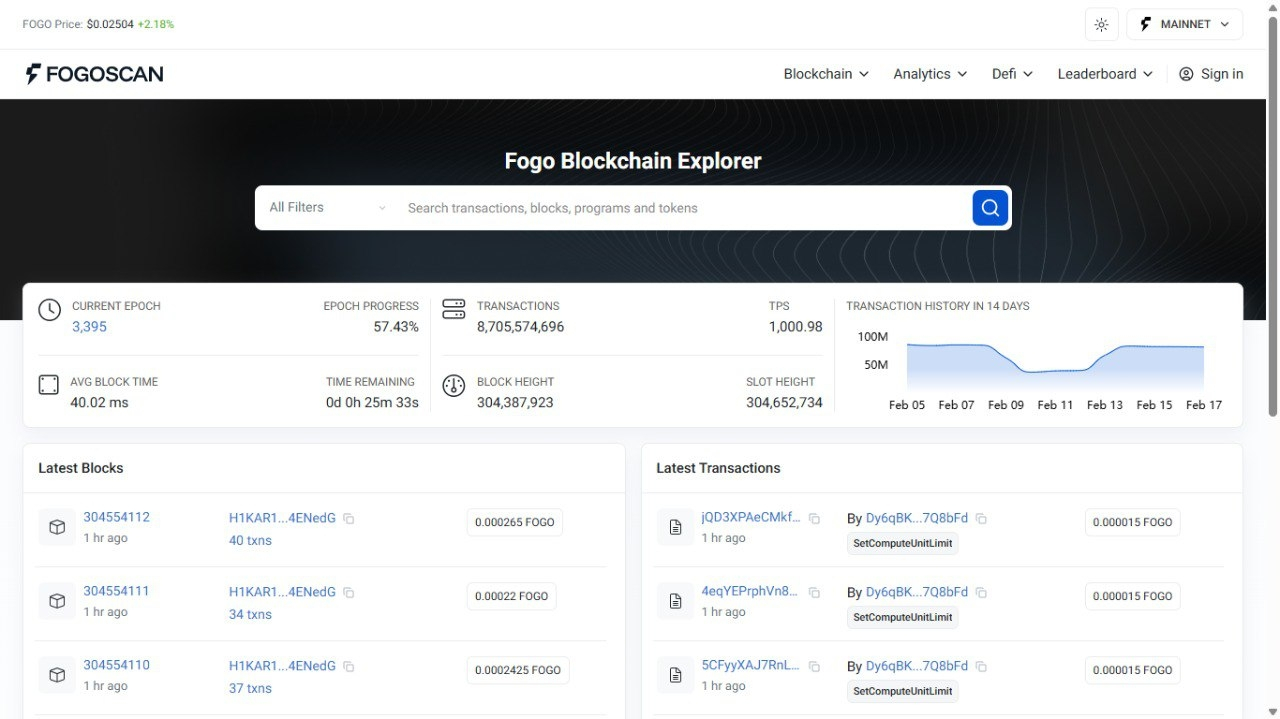Open the Analytics menu
This screenshot has height=719, width=1280.
(x=930, y=74)
